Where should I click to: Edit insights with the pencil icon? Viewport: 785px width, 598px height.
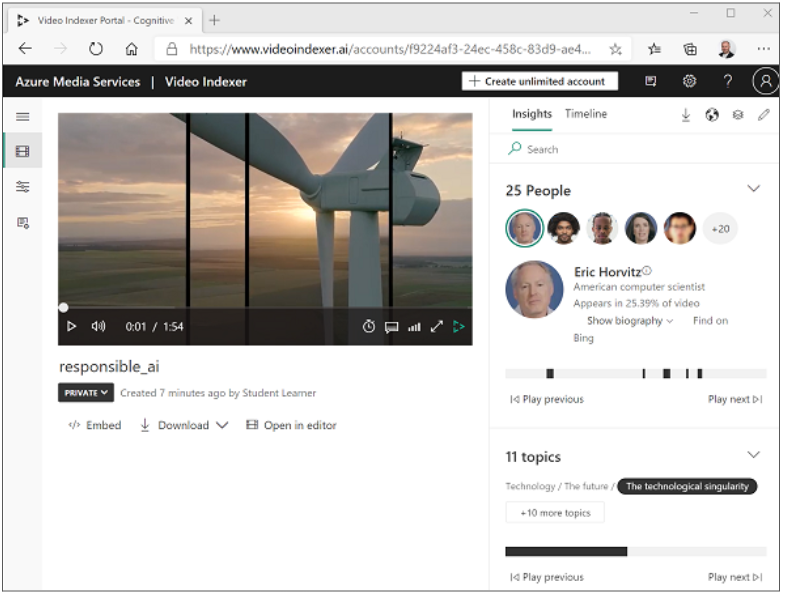pos(765,115)
